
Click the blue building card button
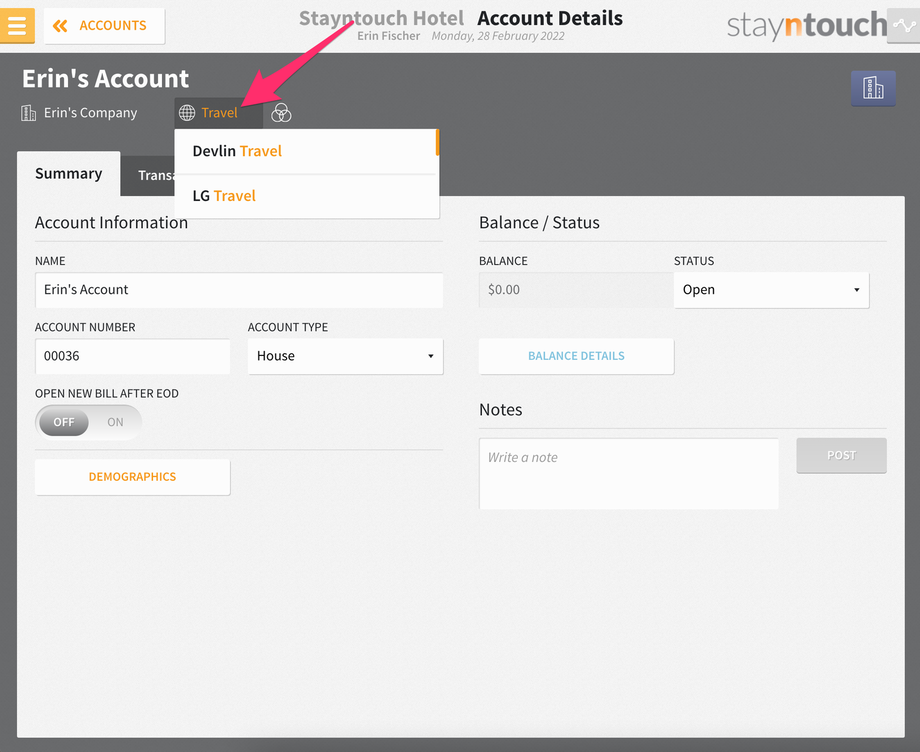coord(873,88)
